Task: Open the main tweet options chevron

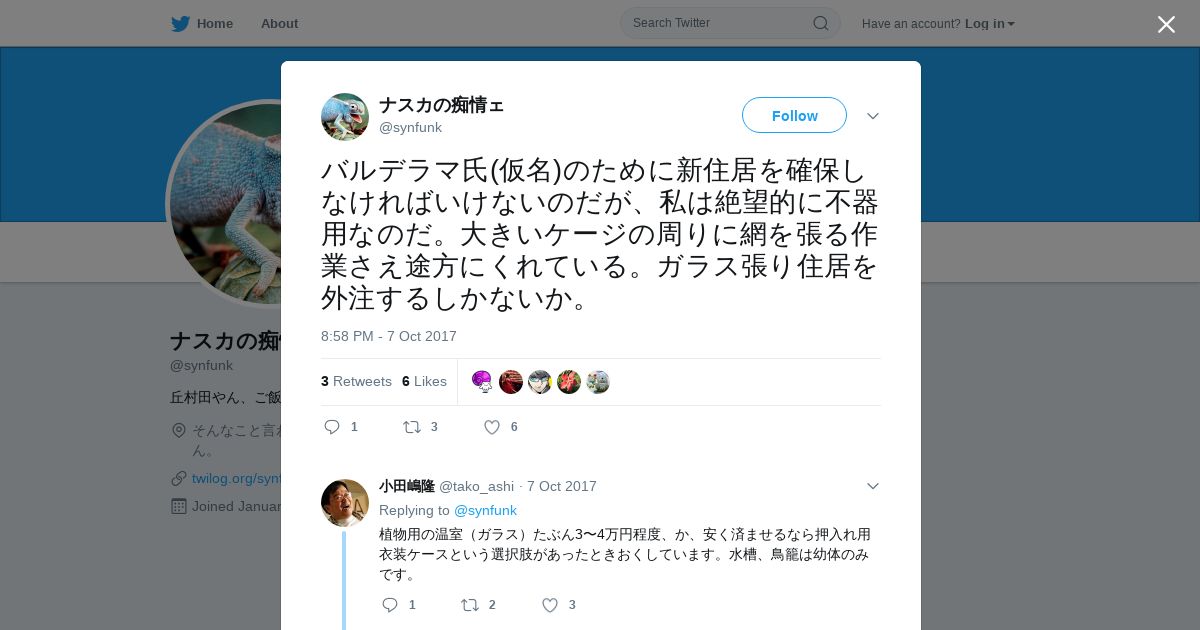Action: click(873, 116)
